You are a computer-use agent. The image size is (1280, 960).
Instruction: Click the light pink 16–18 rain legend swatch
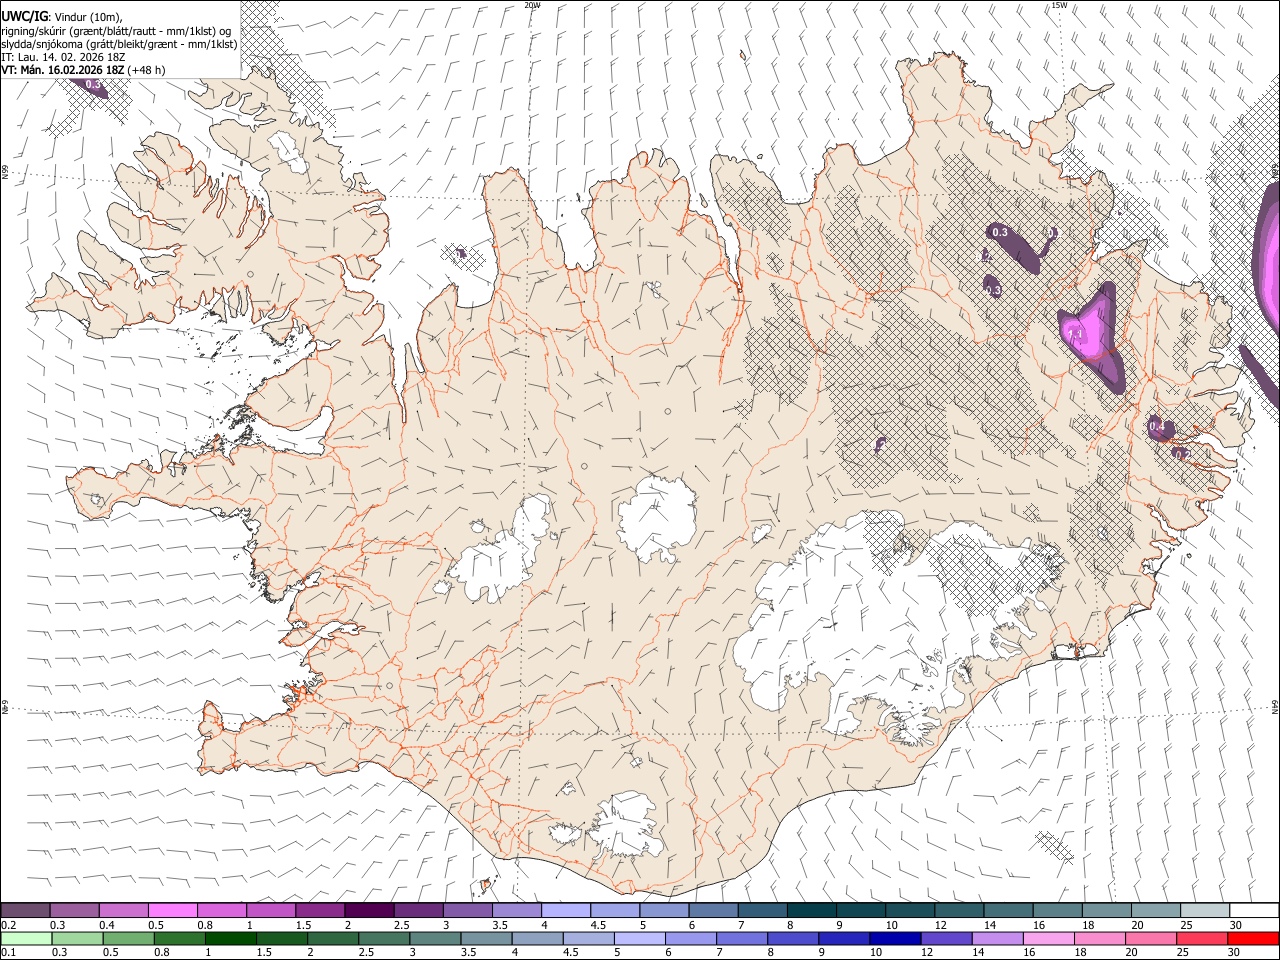click(x=1048, y=938)
